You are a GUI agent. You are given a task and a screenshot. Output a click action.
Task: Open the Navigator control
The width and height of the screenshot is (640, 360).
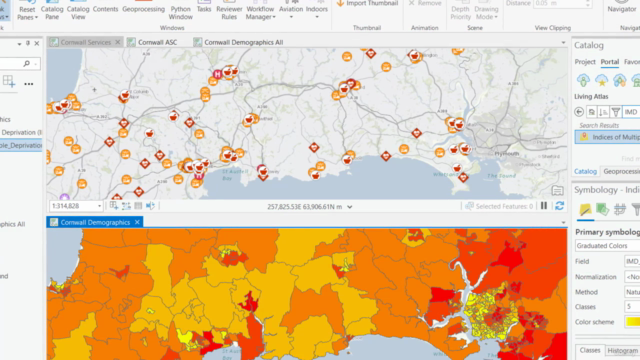coord(622,7)
